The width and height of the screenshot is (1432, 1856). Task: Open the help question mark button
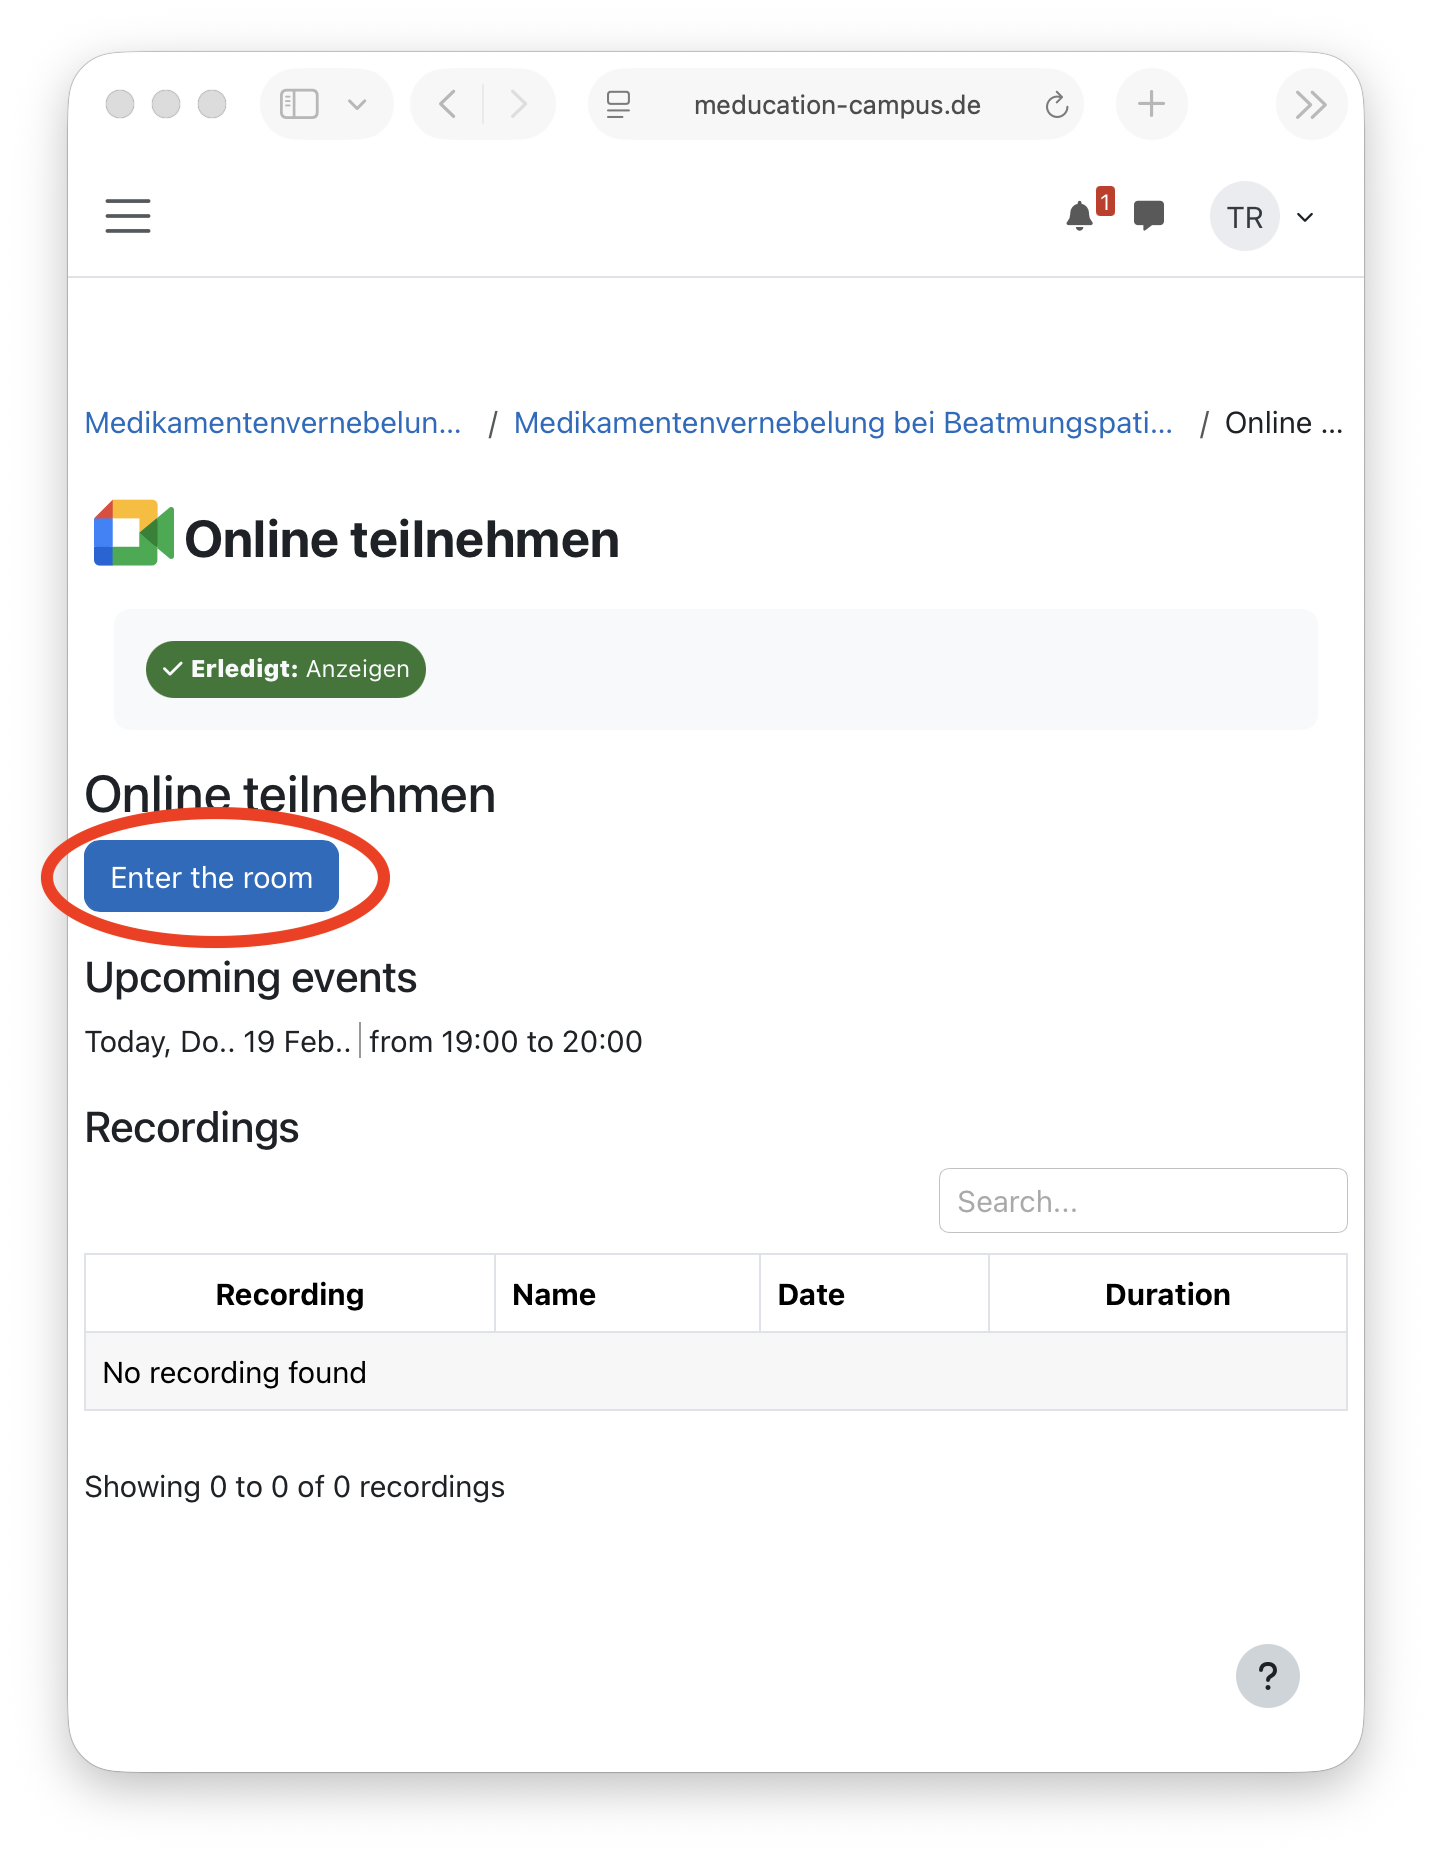point(1267,1676)
